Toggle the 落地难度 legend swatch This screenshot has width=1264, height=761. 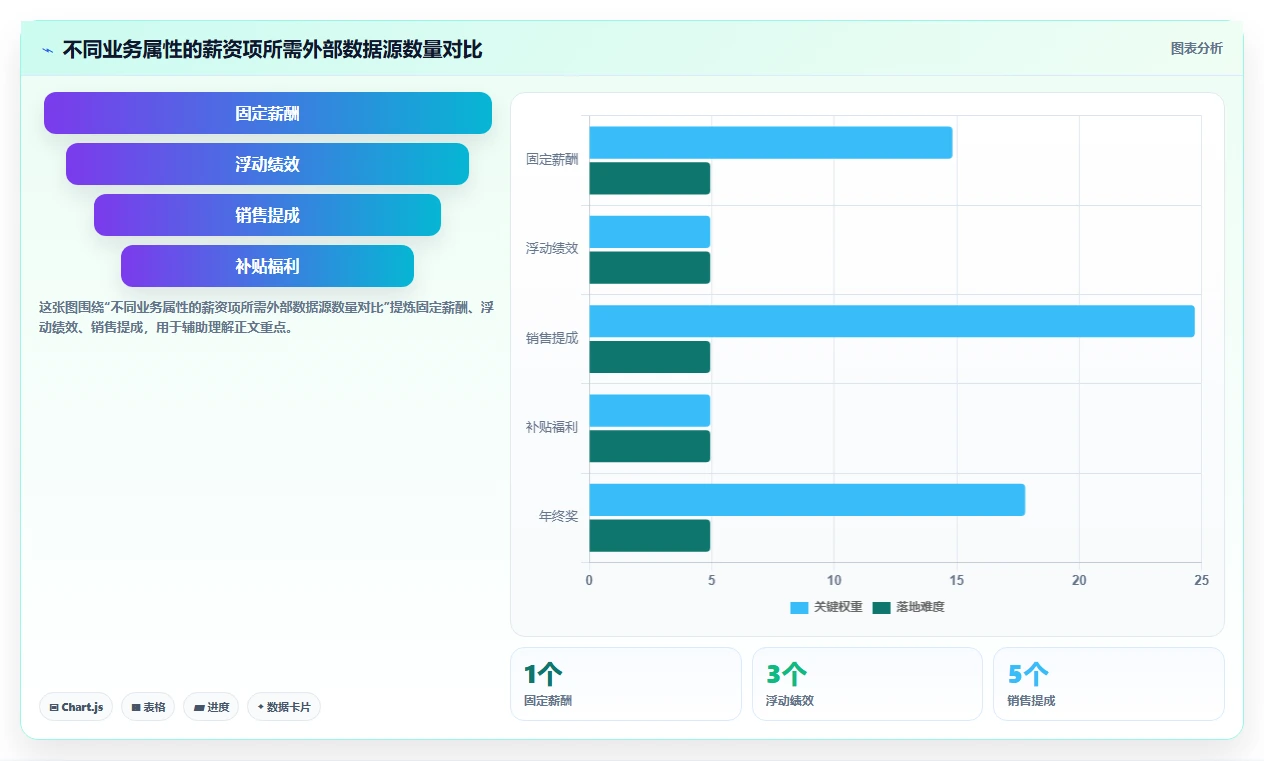coord(881,608)
